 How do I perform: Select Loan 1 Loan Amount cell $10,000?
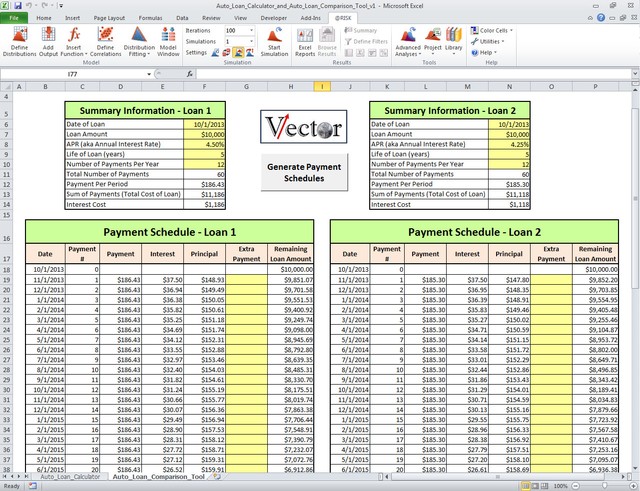[204, 134]
